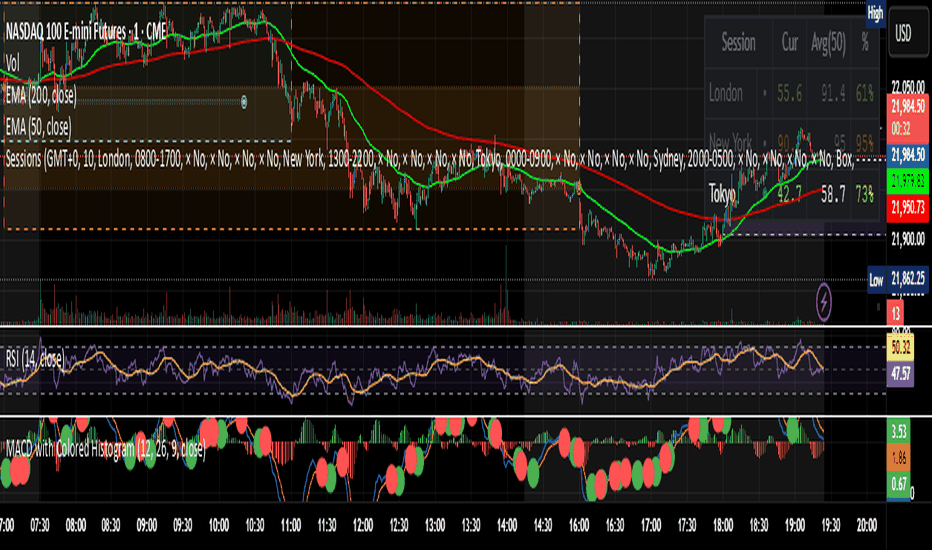
Task: Click the 17:00 time axis label
Action: [x=651, y=525]
